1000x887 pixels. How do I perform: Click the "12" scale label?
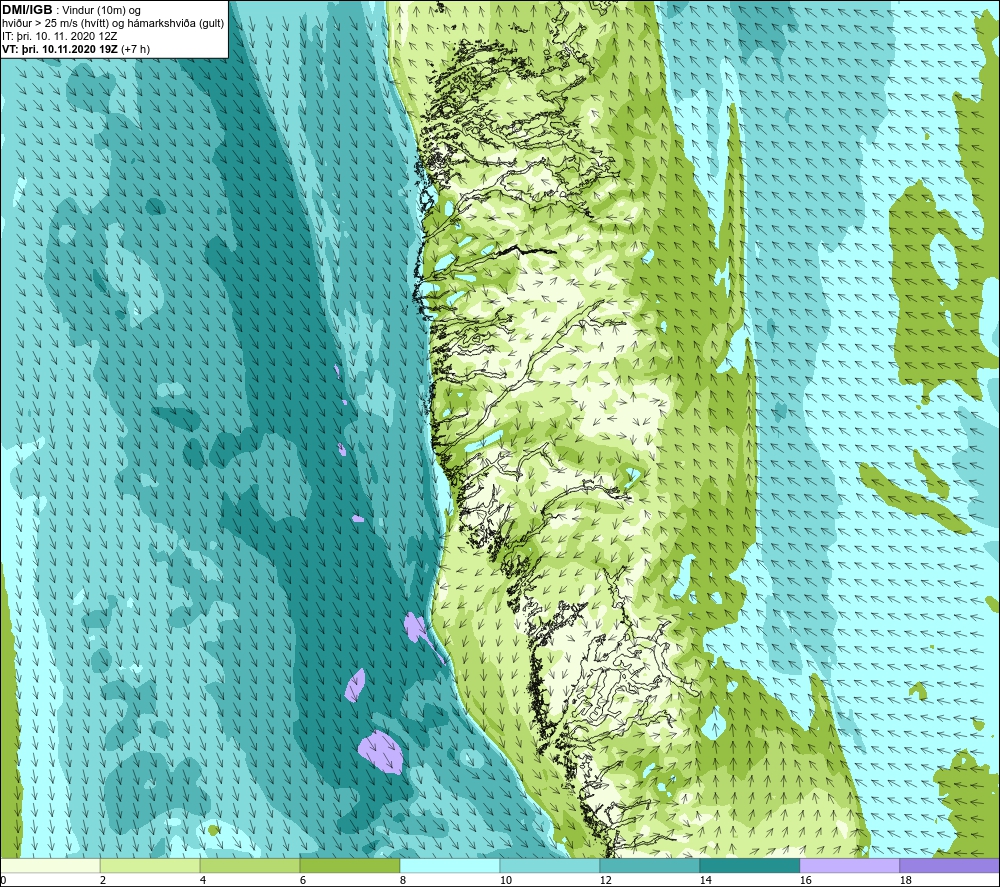click(605, 880)
